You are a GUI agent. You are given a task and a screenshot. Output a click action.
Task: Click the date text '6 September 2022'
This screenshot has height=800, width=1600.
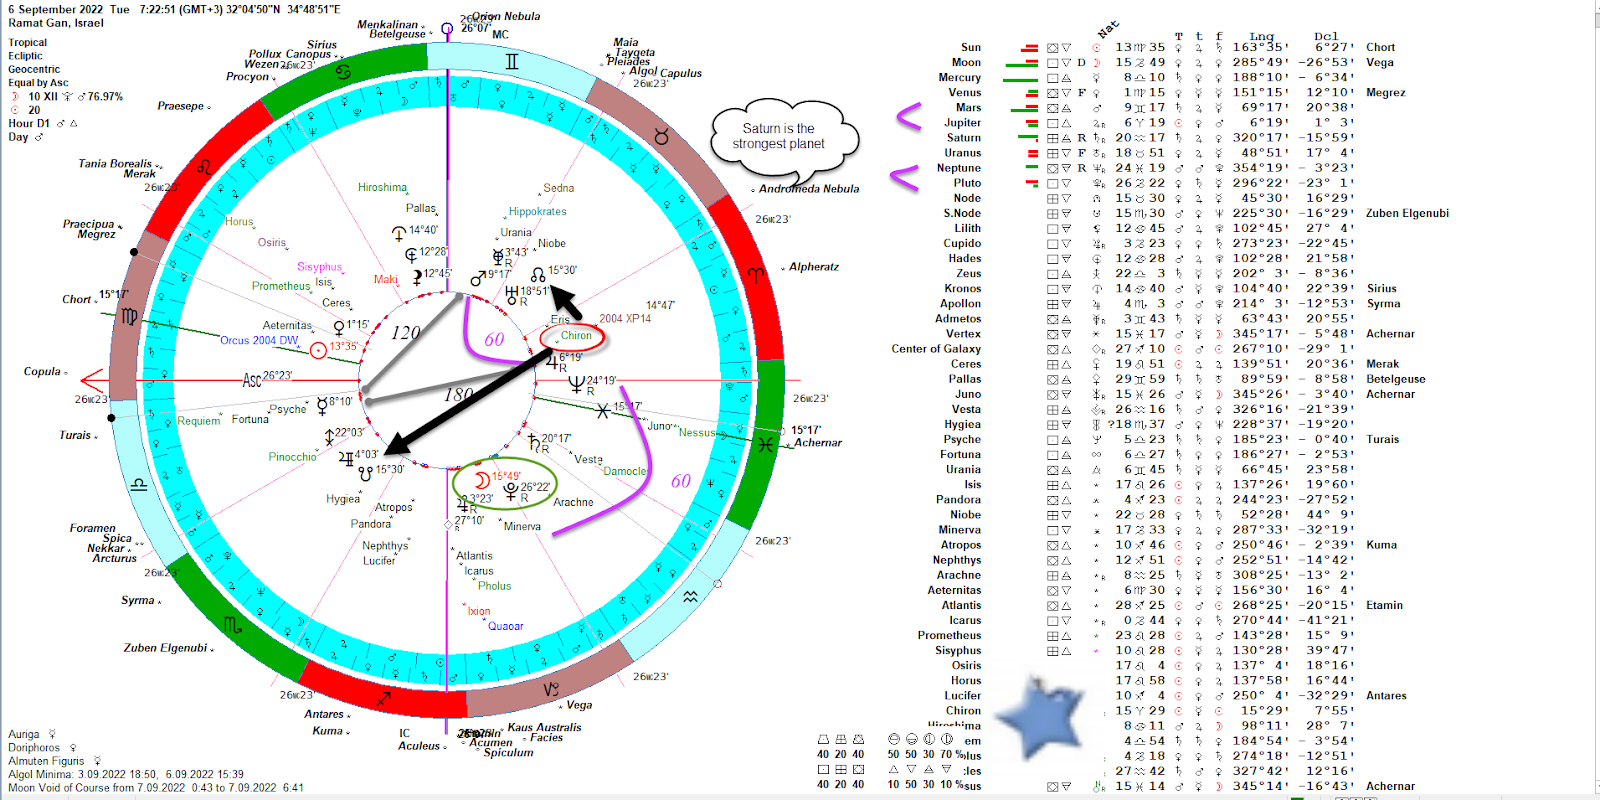(x=56, y=9)
